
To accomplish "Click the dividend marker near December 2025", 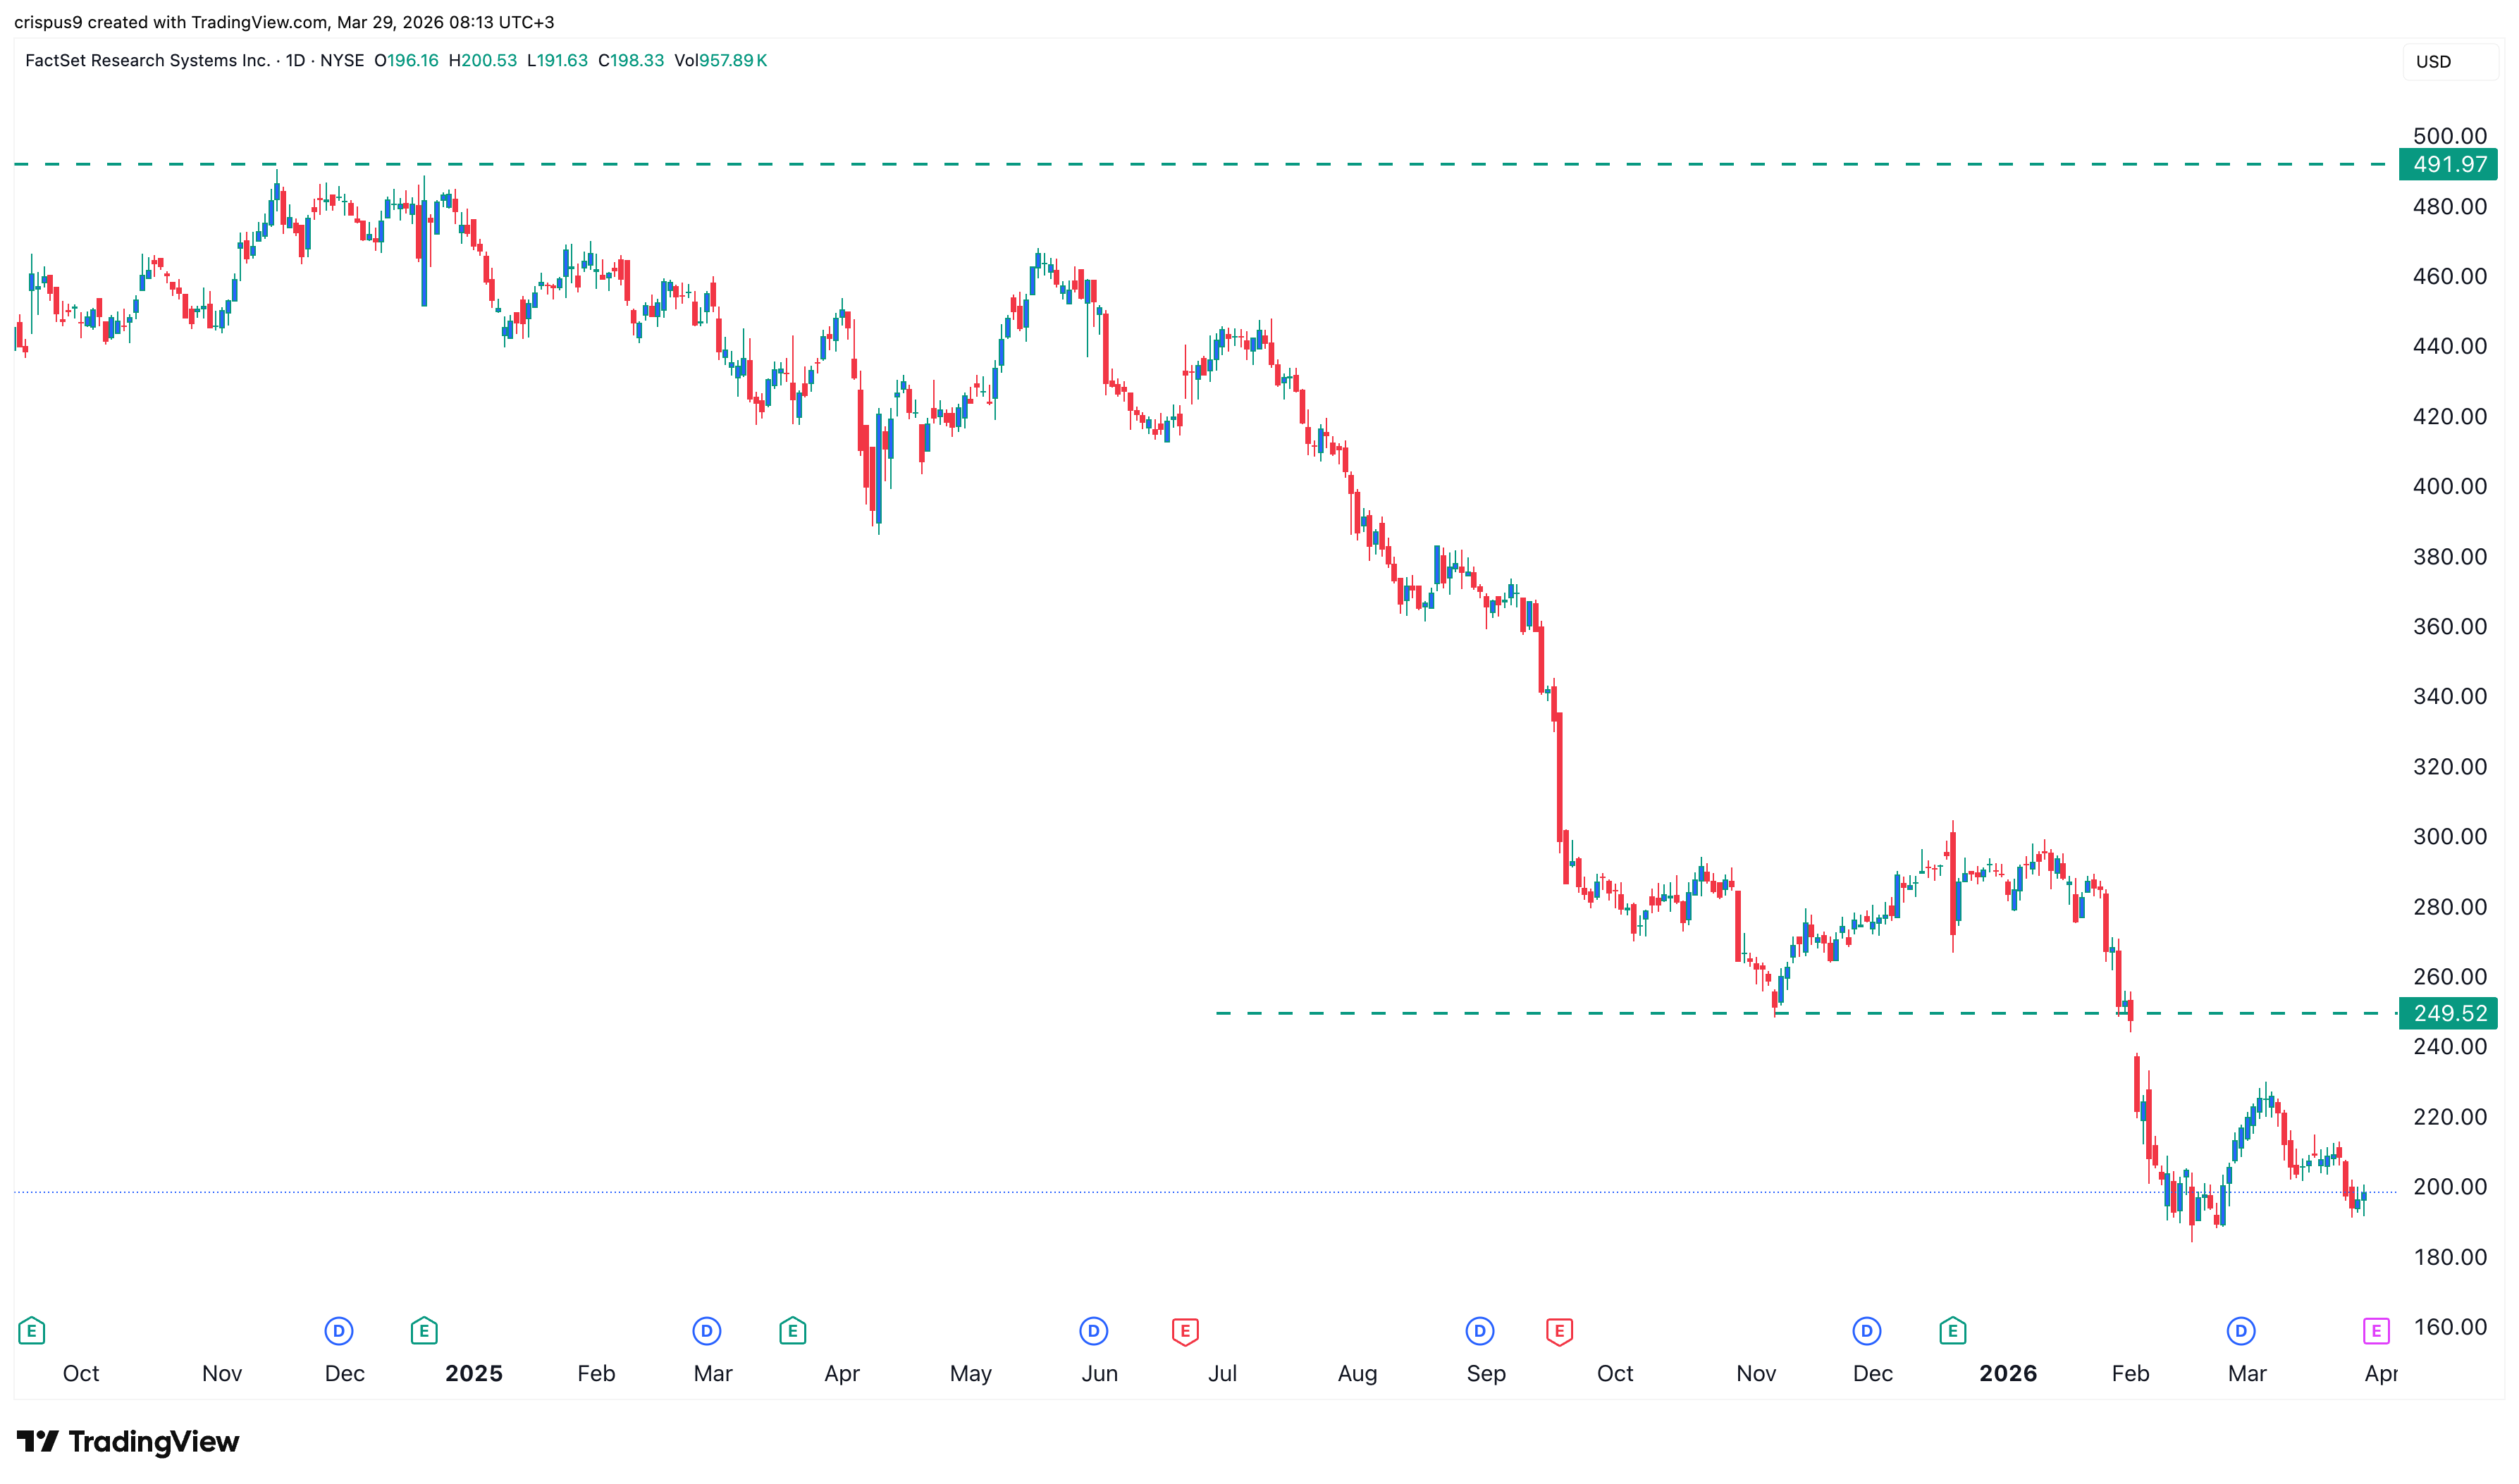I will click(x=1867, y=1331).
